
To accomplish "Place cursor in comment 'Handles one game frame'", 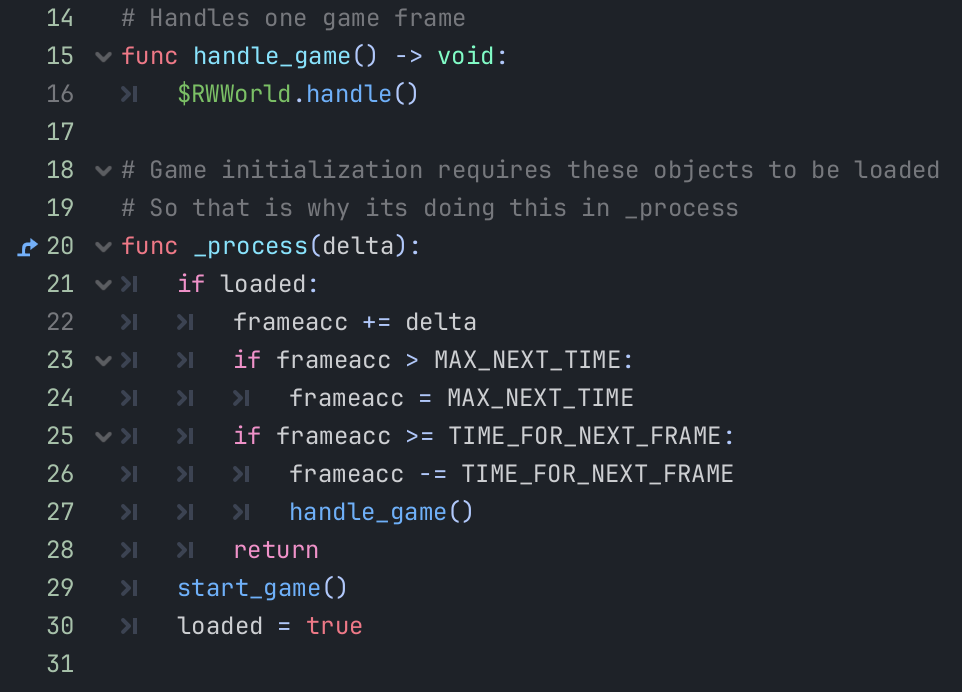I will (x=306, y=18).
